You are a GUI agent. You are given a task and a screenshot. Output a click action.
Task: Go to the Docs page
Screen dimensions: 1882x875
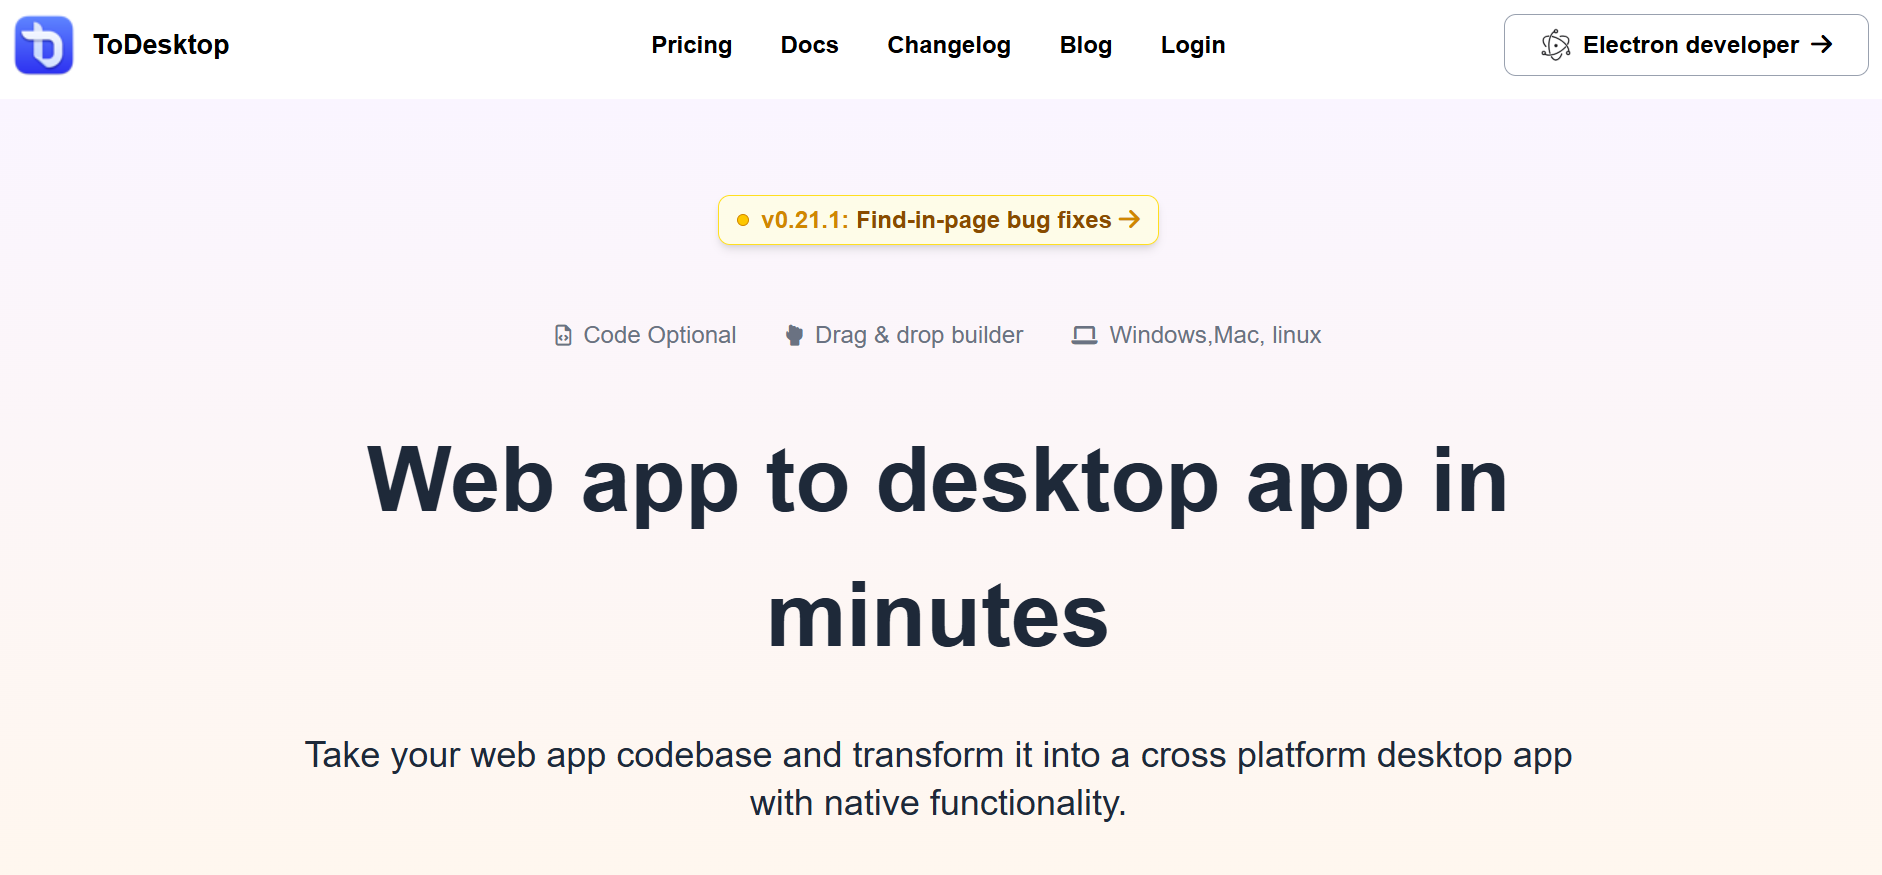tap(810, 45)
